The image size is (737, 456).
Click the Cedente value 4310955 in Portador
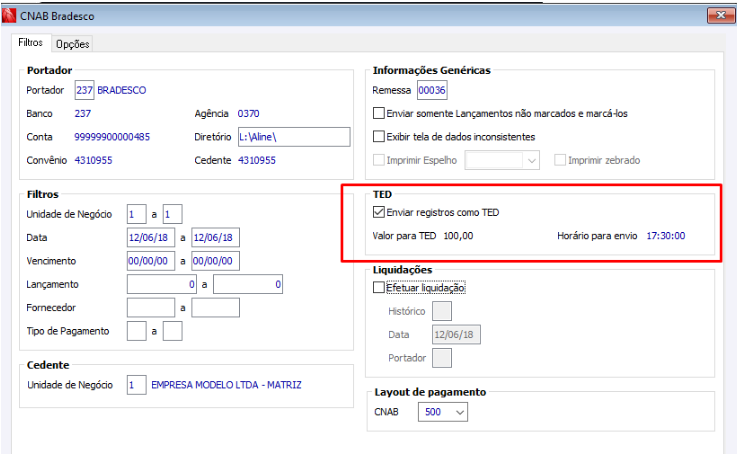(x=257, y=160)
